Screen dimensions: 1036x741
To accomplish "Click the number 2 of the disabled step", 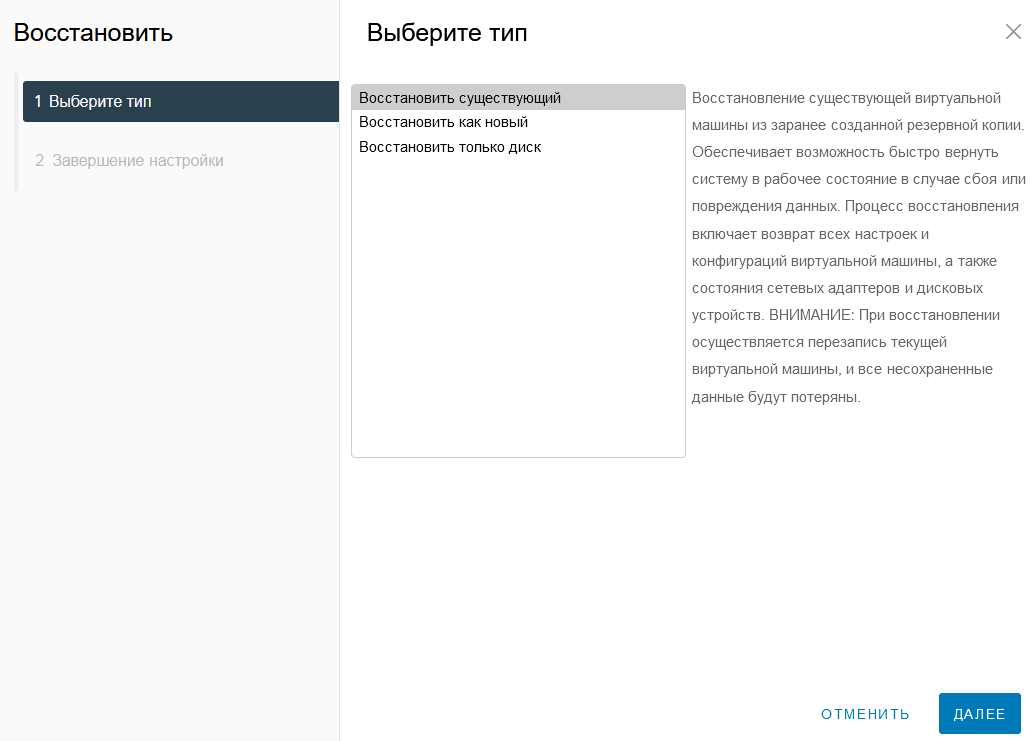I will (x=40, y=160).
